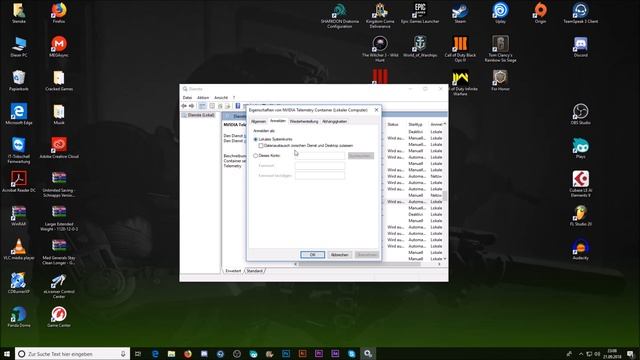The width and height of the screenshot is (640, 360).
Task: Open Firefox desktop shortcut
Action: 59,13
